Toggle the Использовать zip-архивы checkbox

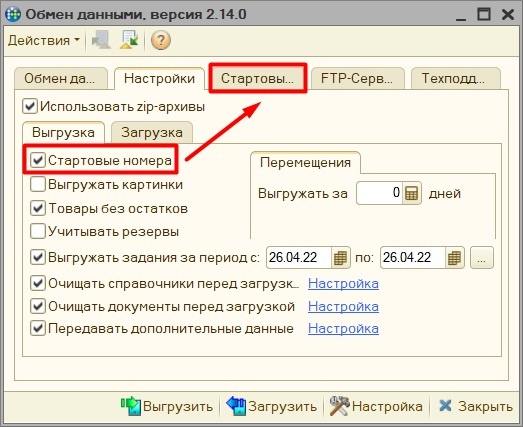(30, 107)
